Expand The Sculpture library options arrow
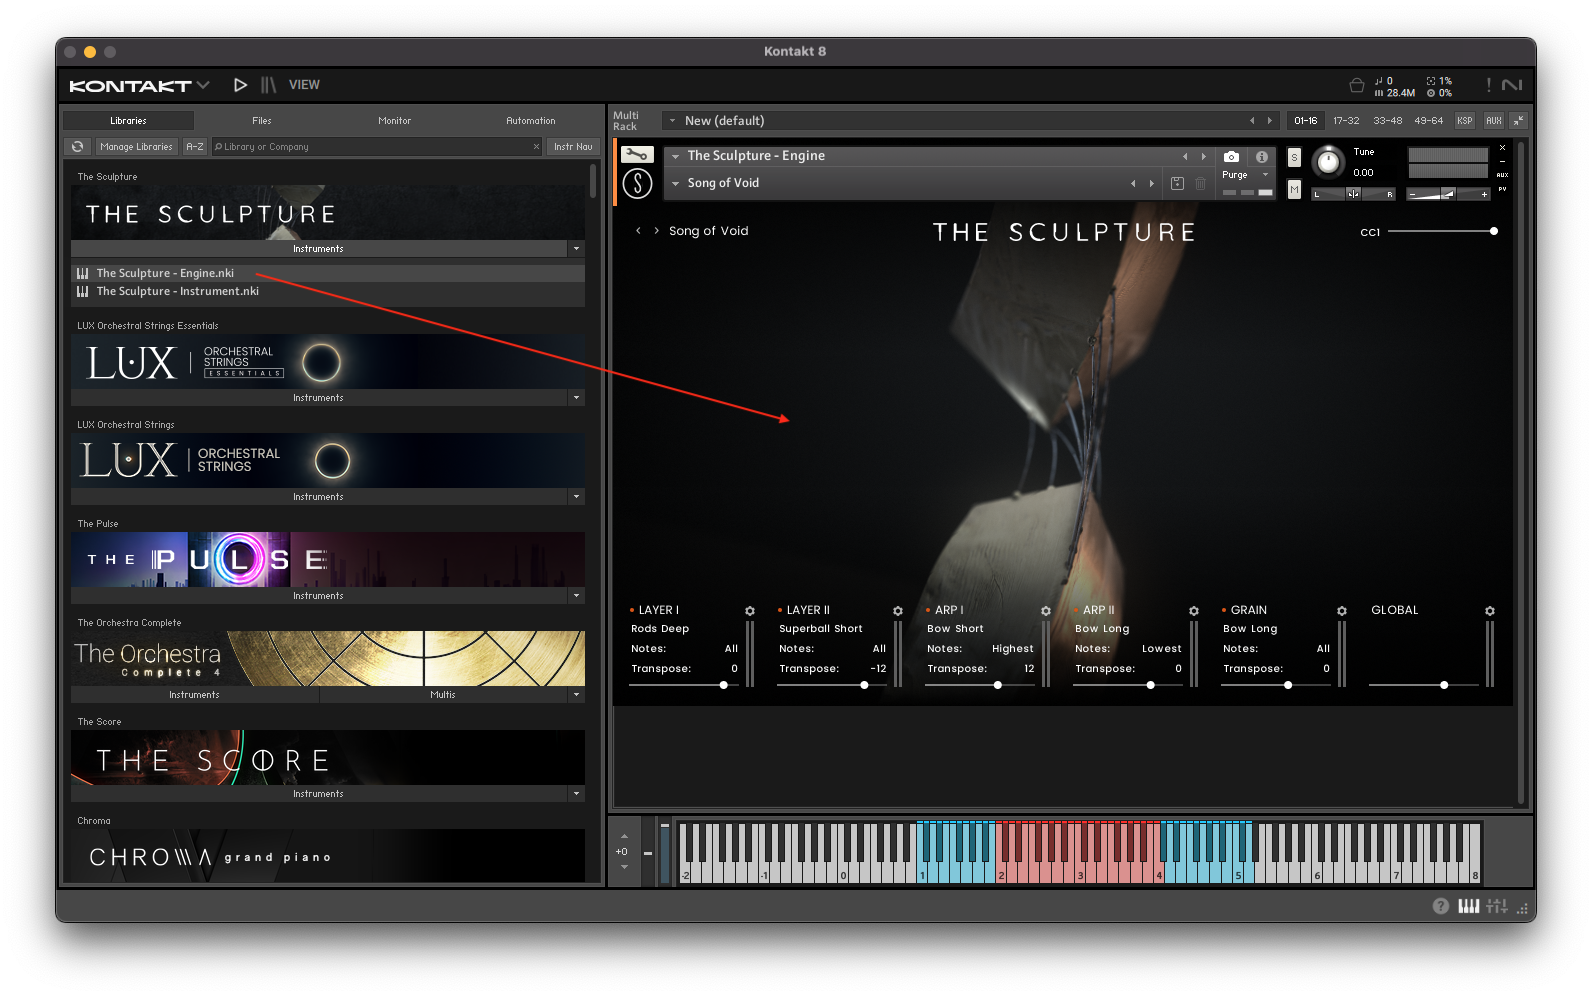Image resolution: width=1592 pixels, height=996 pixels. [x=576, y=248]
